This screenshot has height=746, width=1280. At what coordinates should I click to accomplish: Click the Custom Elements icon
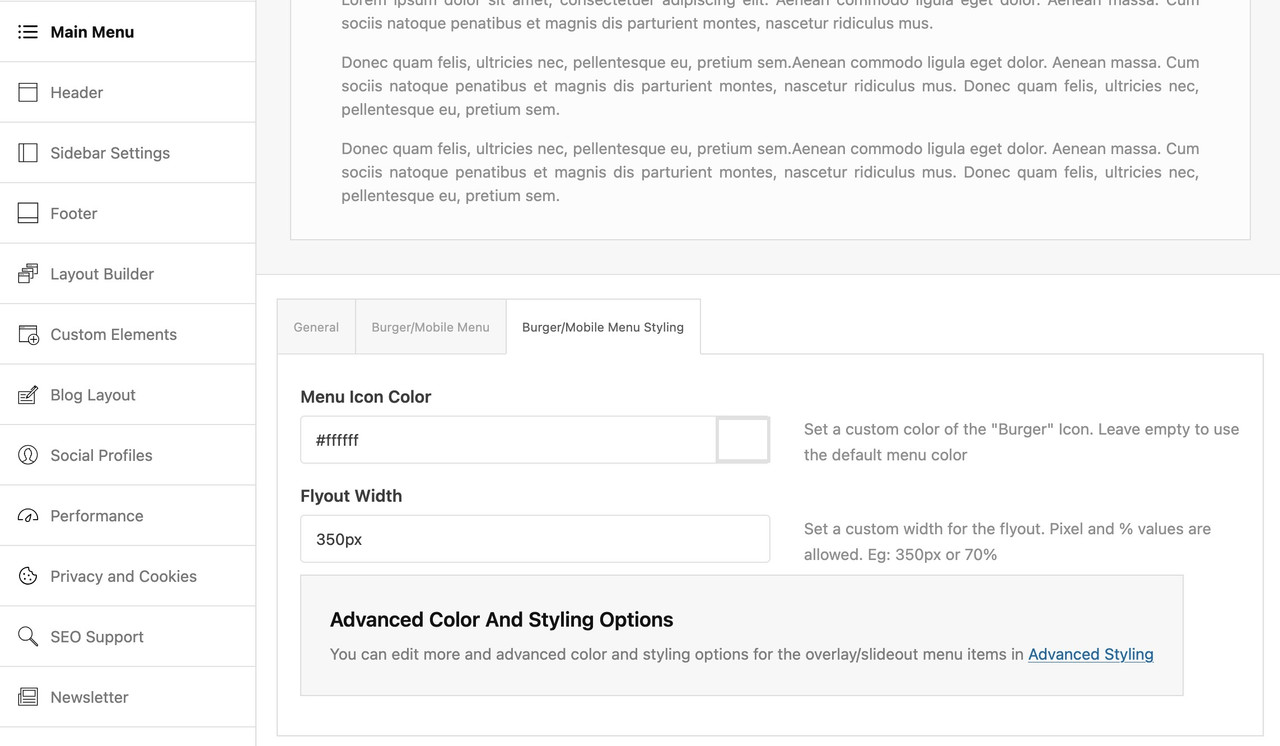point(28,335)
